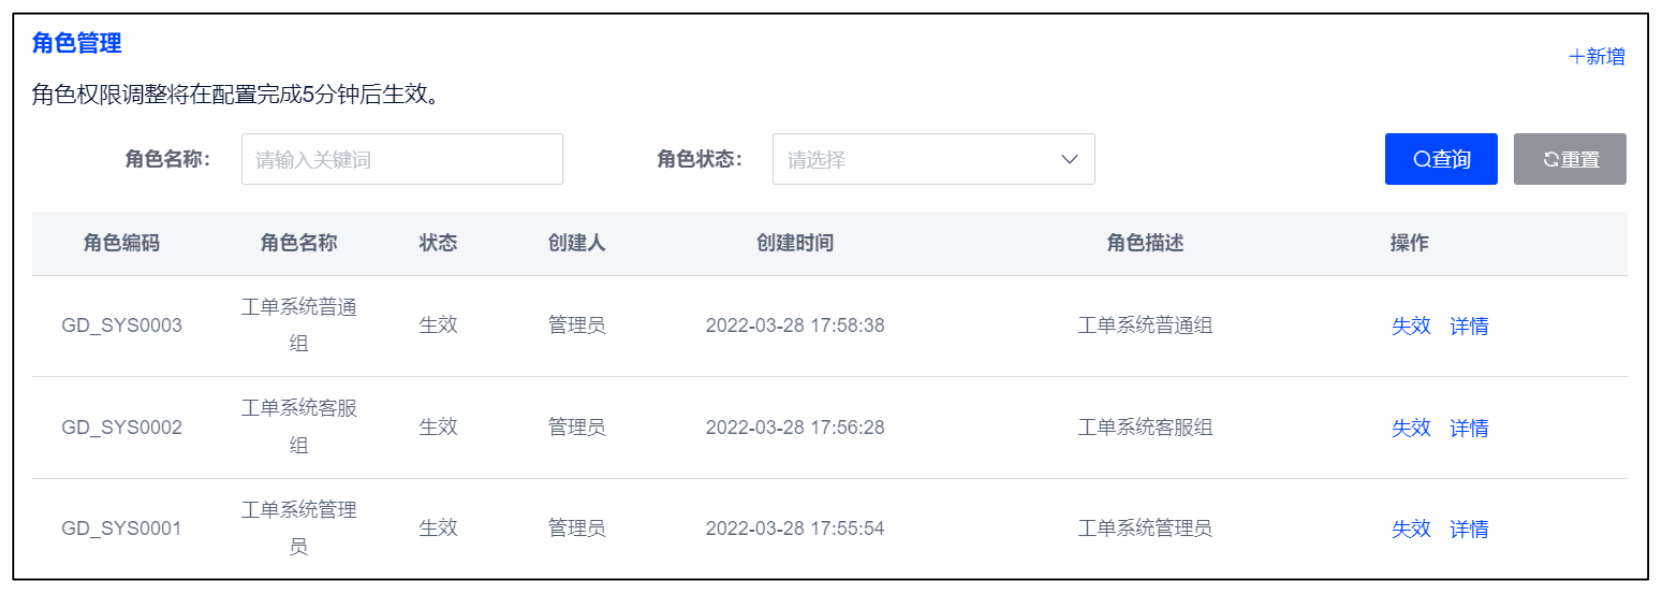Viewport: 1670px width, 604px height.
Task: Open the 角色状态 dropdown
Action: (934, 159)
